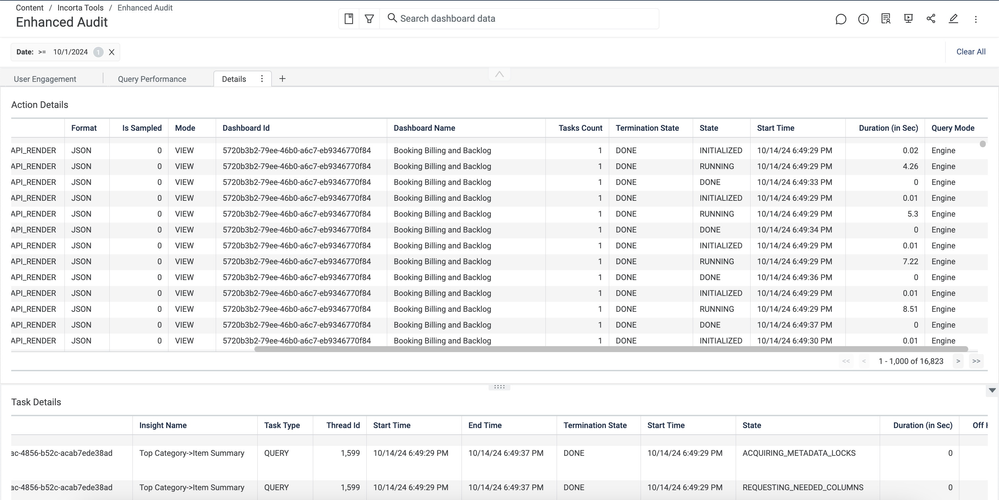This screenshot has height=500, width=999.
Task: Remove the Date filter chip
Action: click(111, 52)
